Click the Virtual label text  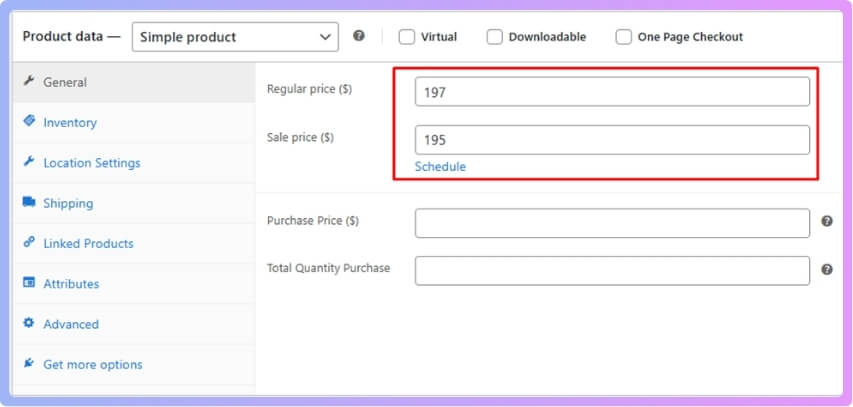pos(439,37)
